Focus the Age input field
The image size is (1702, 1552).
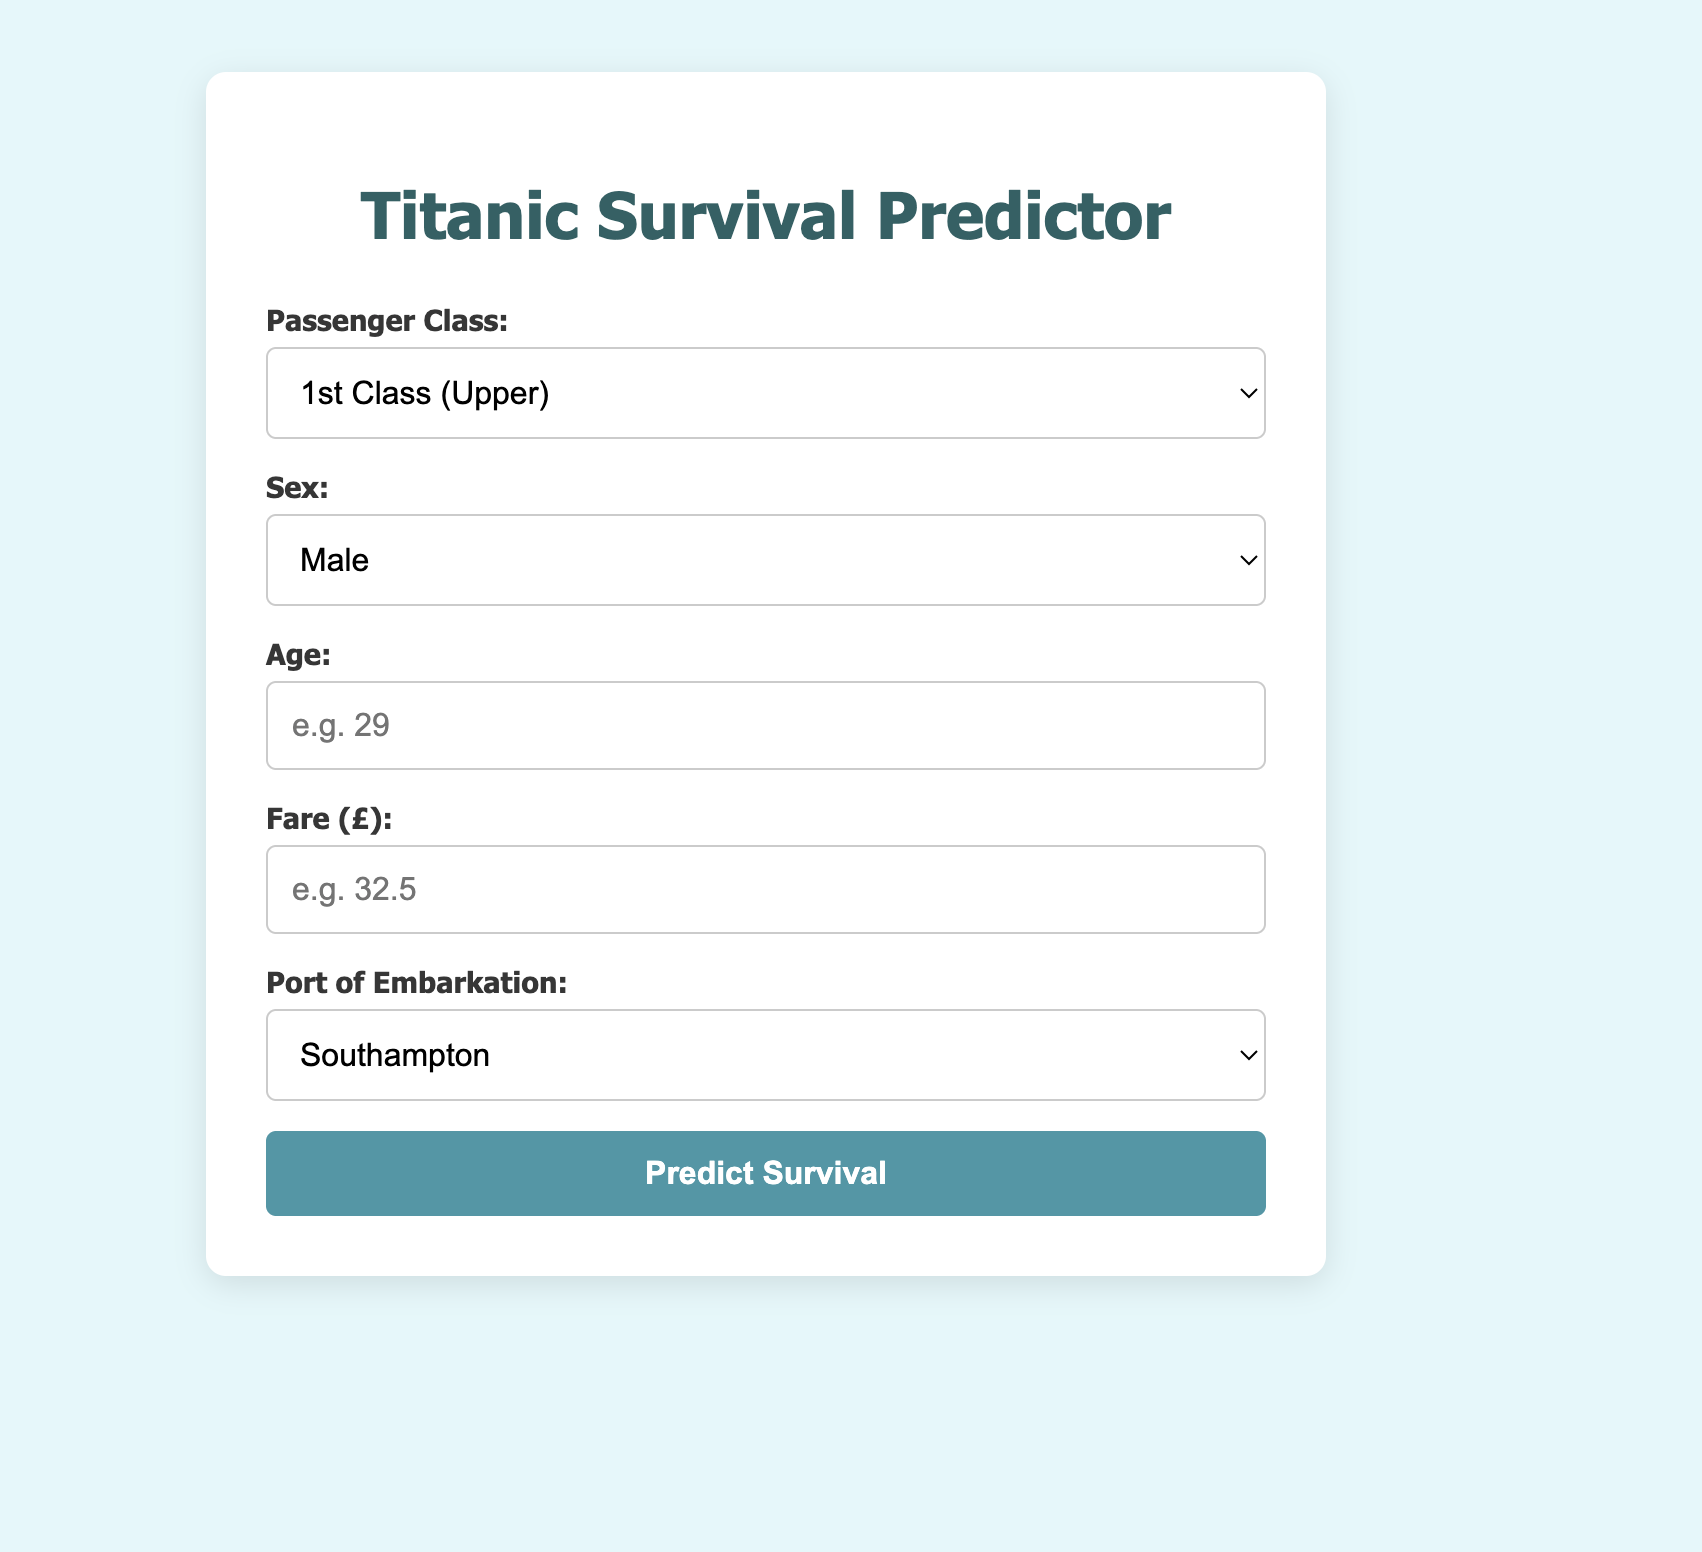coord(765,726)
